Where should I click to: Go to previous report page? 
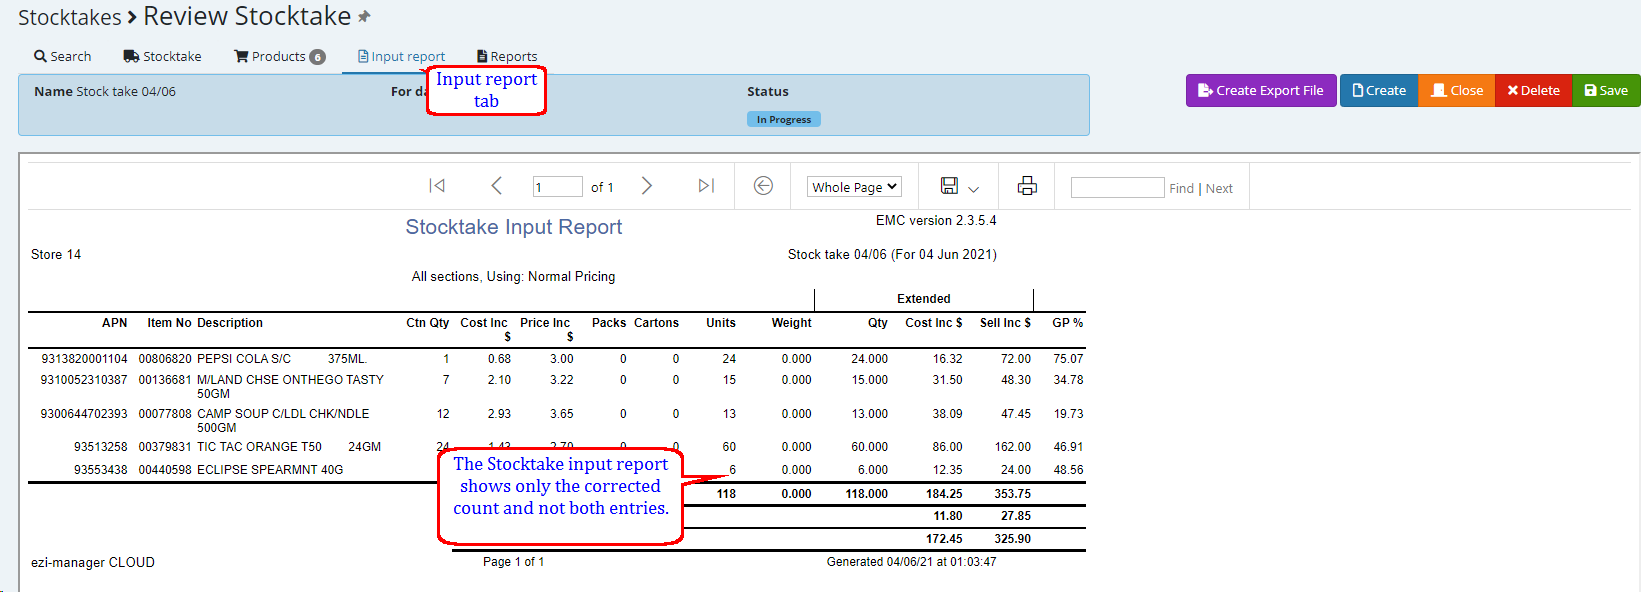coord(496,186)
